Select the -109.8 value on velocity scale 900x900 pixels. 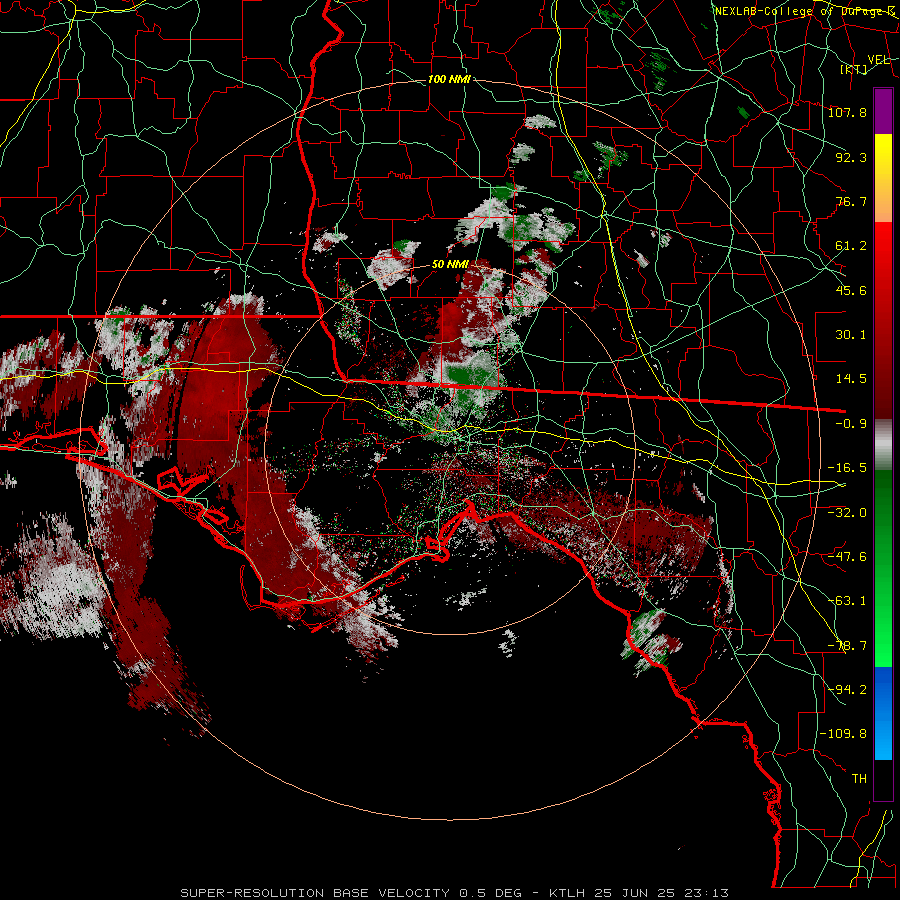pos(843,734)
